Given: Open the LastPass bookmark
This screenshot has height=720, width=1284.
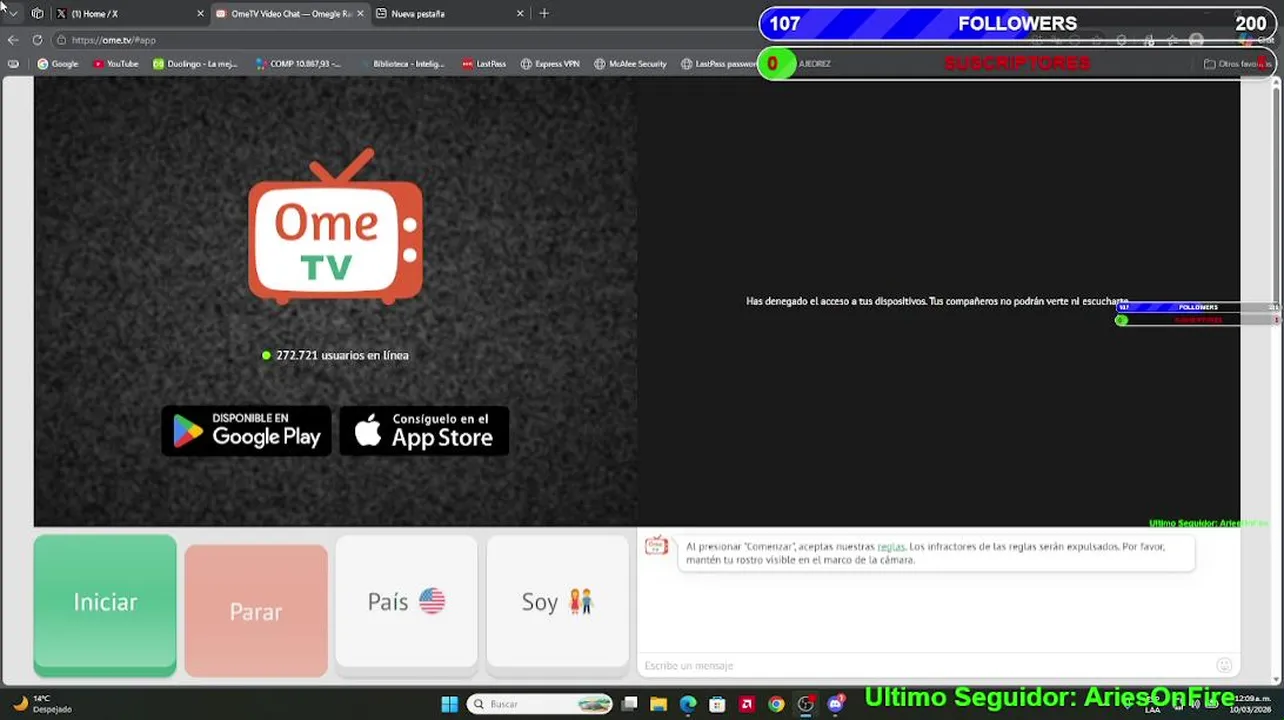Looking at the screenshot, I should (x=484, y=64).
